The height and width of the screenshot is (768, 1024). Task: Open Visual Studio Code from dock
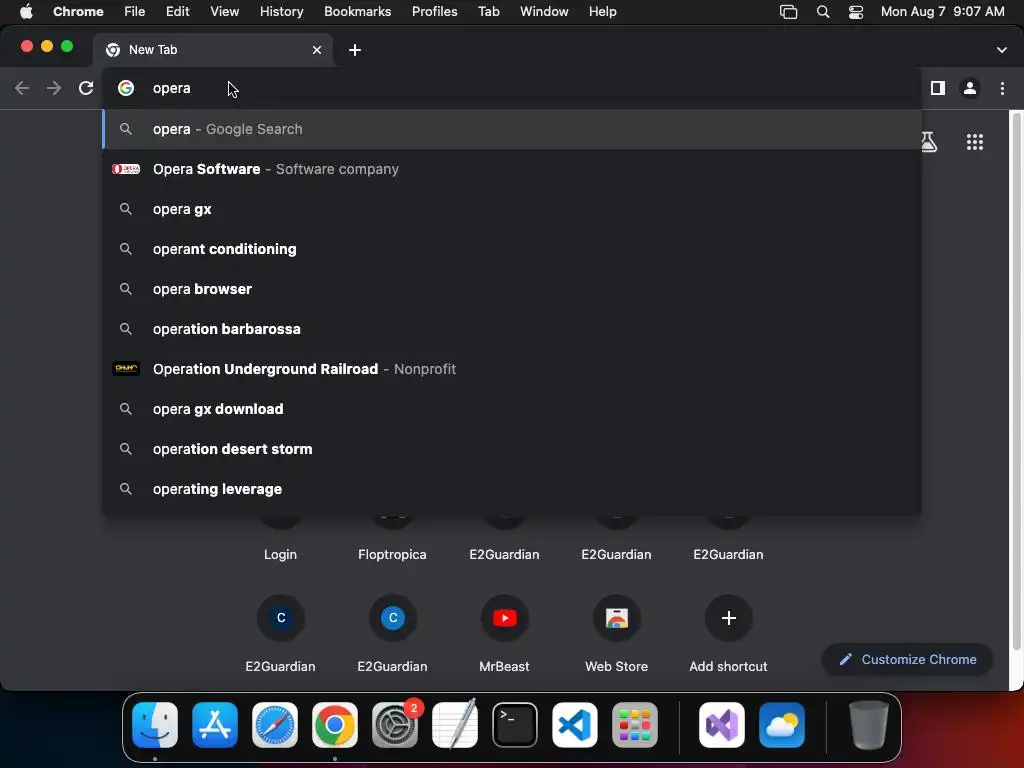pyautogui.click(x=575, y=725)
